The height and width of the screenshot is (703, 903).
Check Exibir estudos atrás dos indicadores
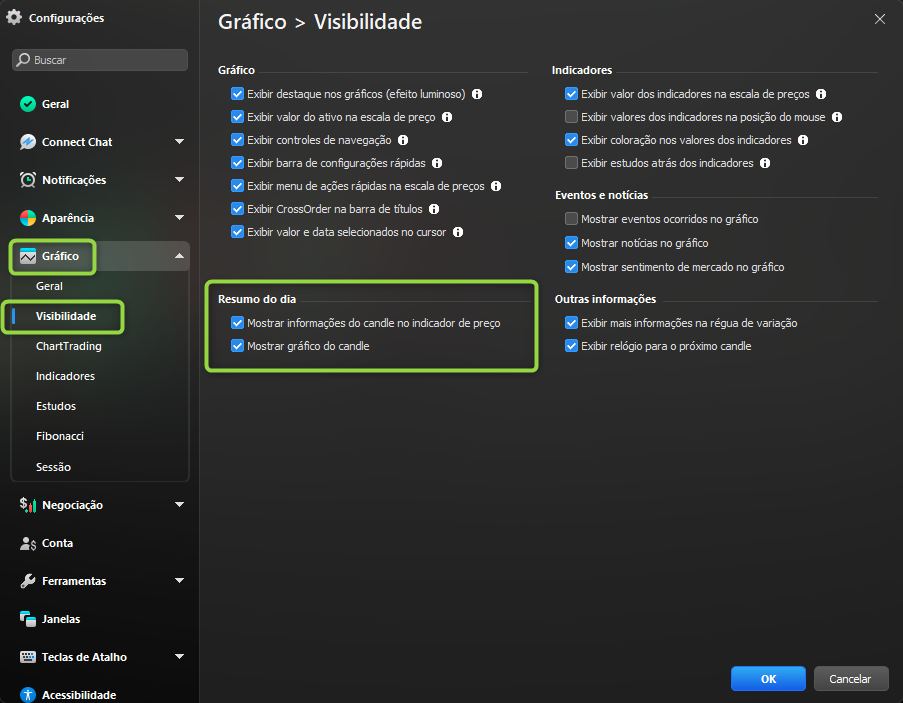coord(571,163)
